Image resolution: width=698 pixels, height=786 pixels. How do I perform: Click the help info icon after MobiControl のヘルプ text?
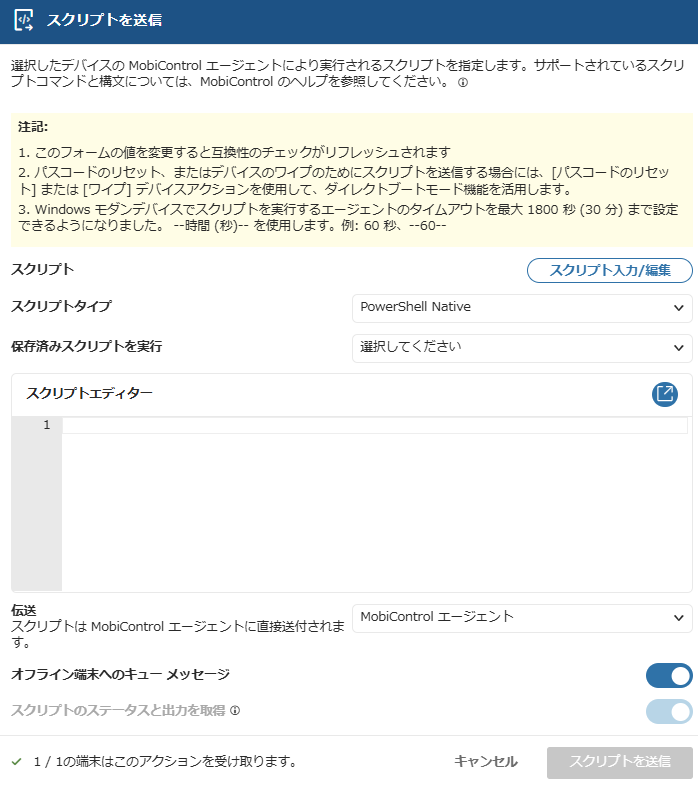point(463,83)
